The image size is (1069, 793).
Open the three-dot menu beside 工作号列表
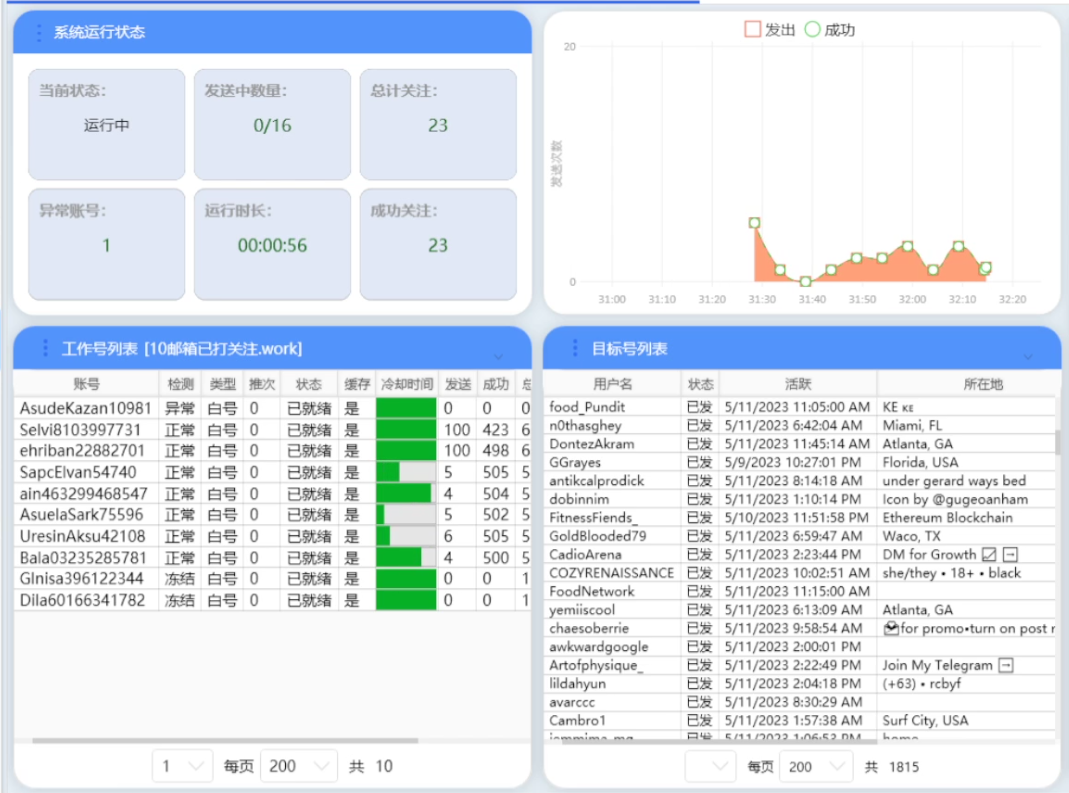(45, 348)
